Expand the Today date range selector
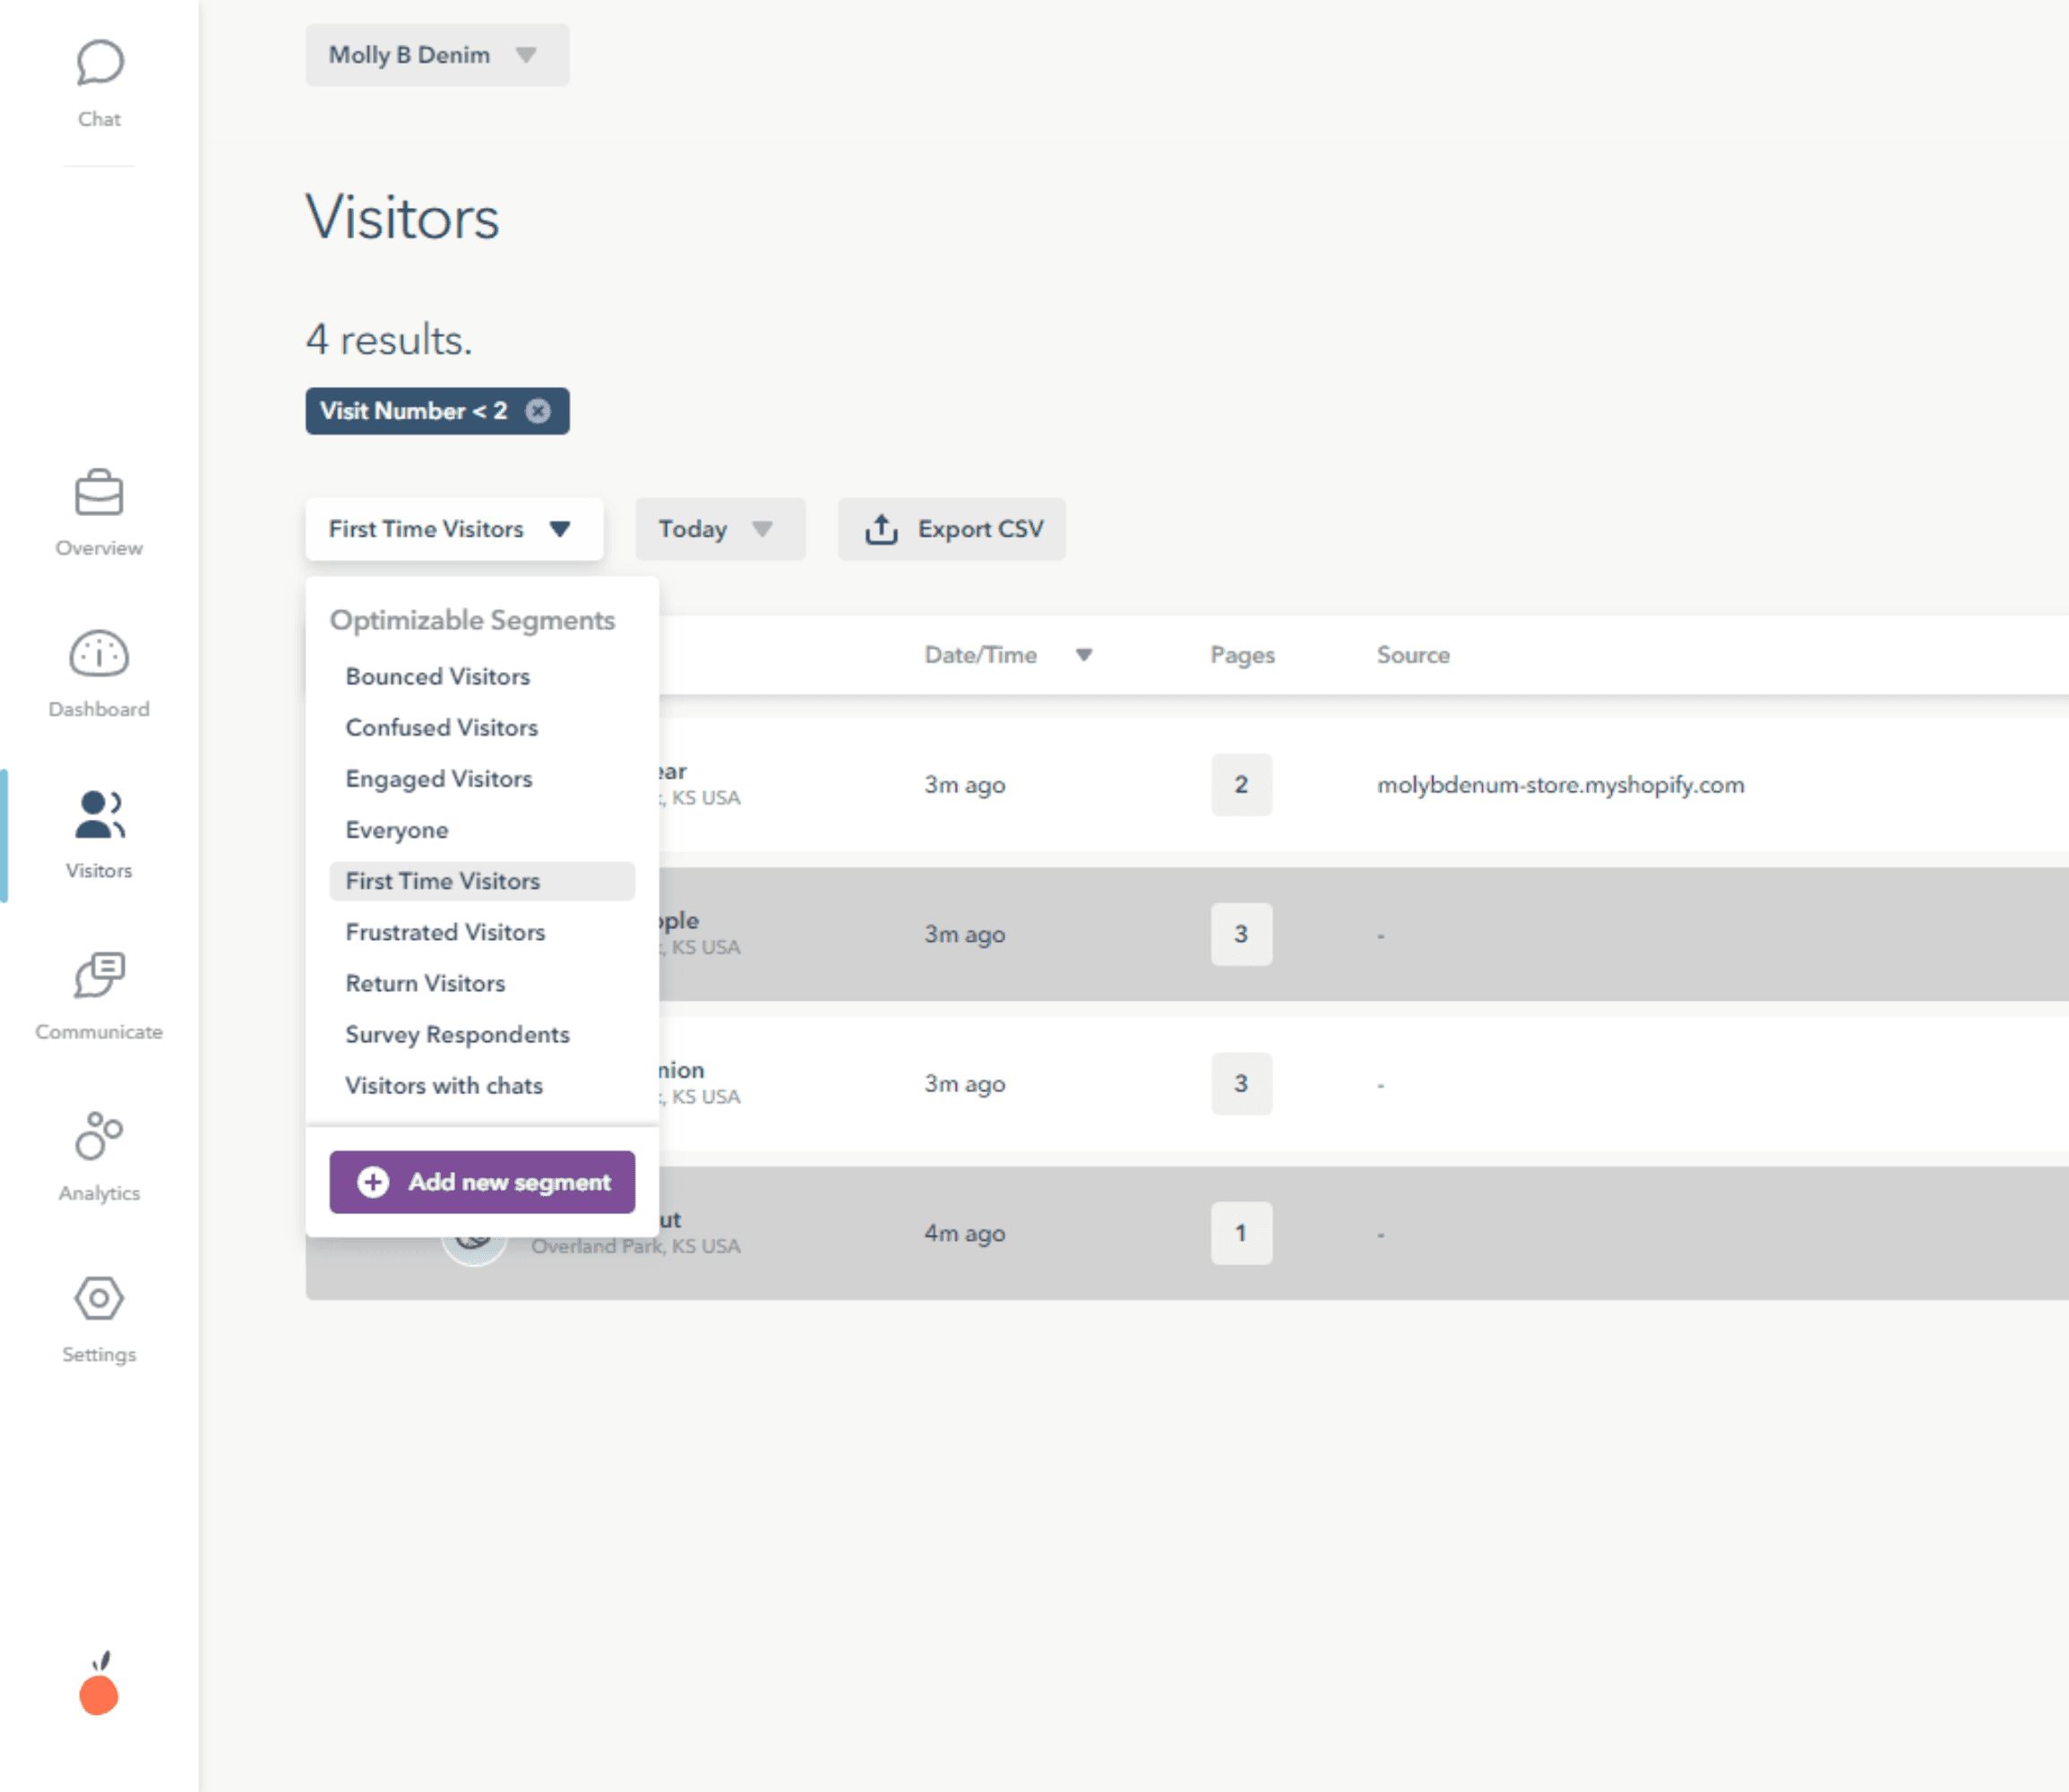 click(719, 529)
